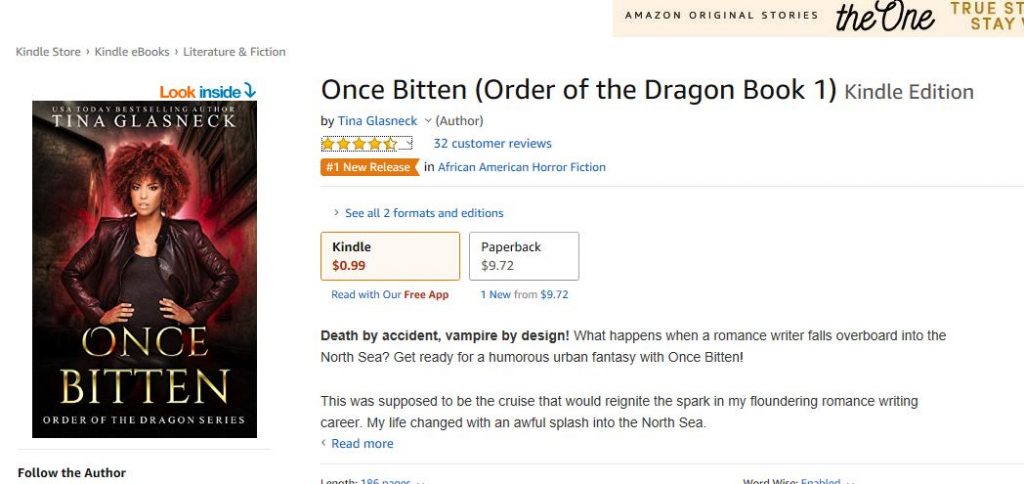The width and height of the screenshot is (1024, 484).
Task: Click the #1 New Release badge
Action: coord(370,167)
